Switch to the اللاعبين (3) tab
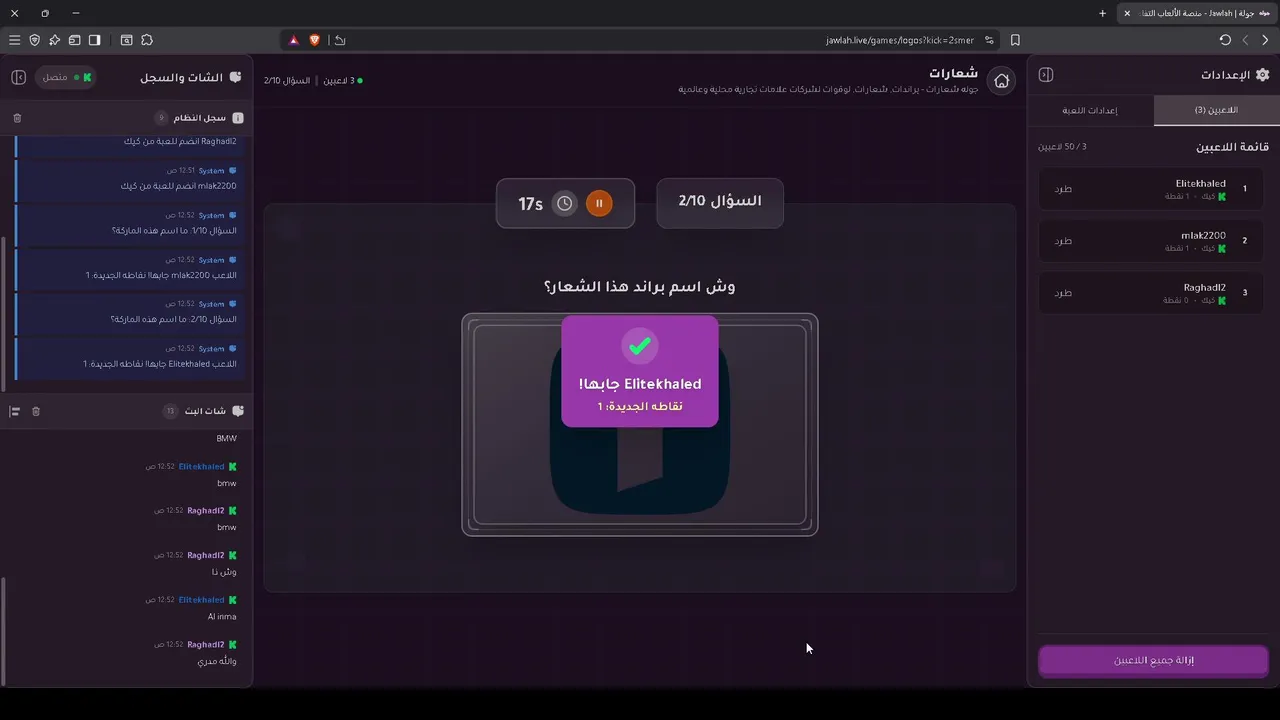 click(1216, 110)
